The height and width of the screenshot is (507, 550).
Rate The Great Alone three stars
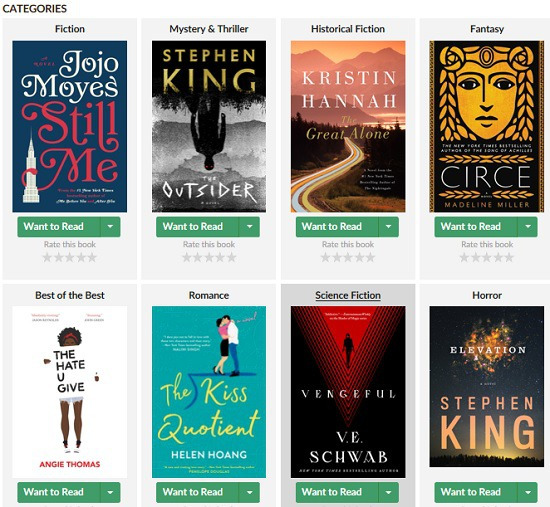pos(348,258)
